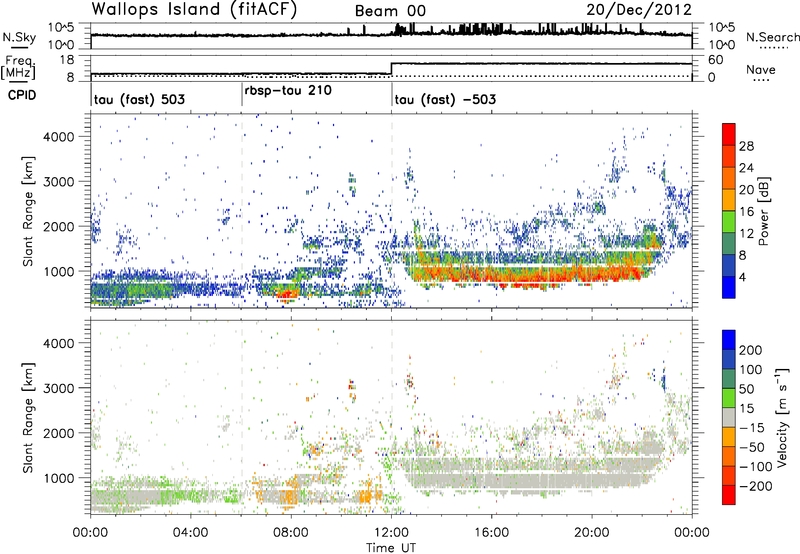Select the CPID row label
Image resolution: width=800 pixels, height=554 pixels.
22,95
